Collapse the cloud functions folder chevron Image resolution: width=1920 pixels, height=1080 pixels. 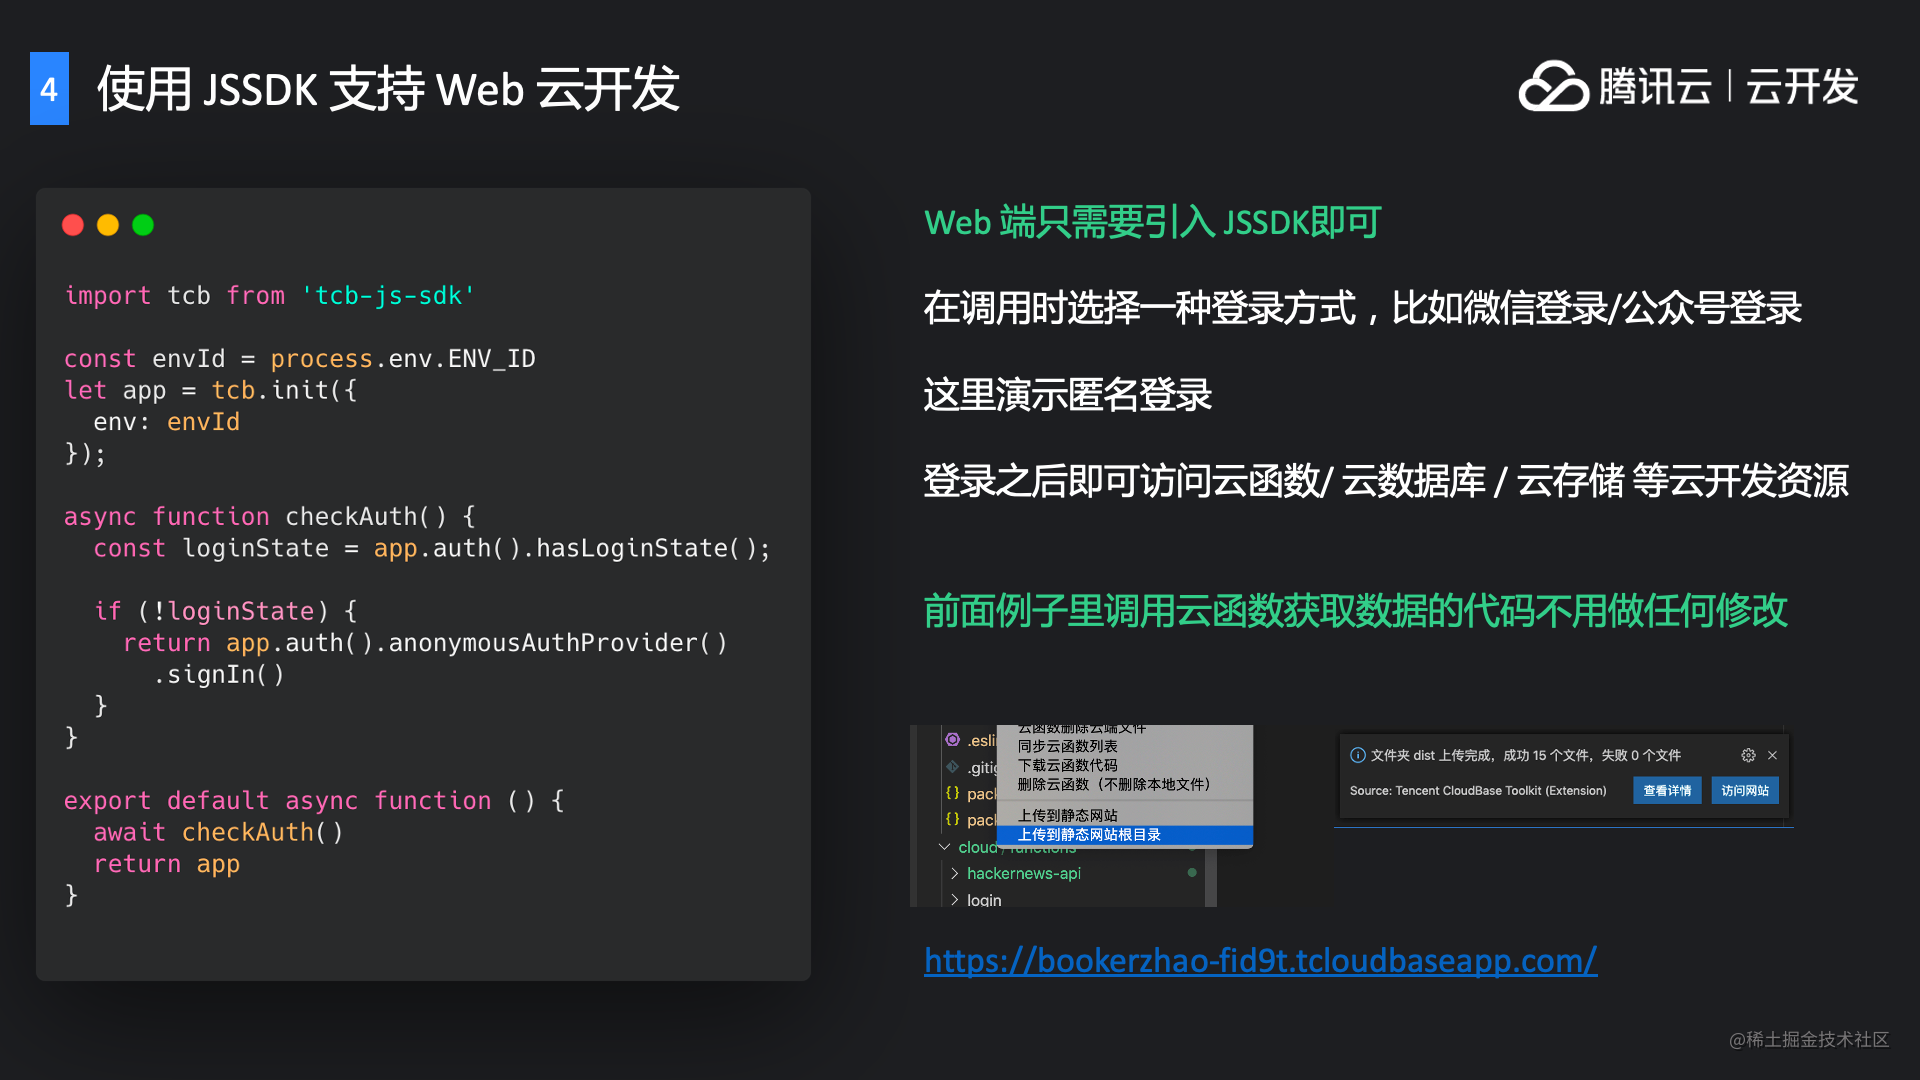click(x=944, y=847)
